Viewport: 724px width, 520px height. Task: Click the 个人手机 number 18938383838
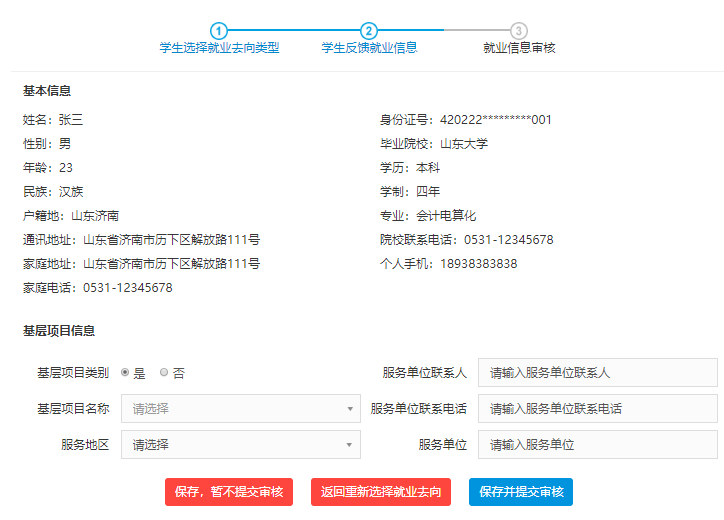[x=479, y=264]
